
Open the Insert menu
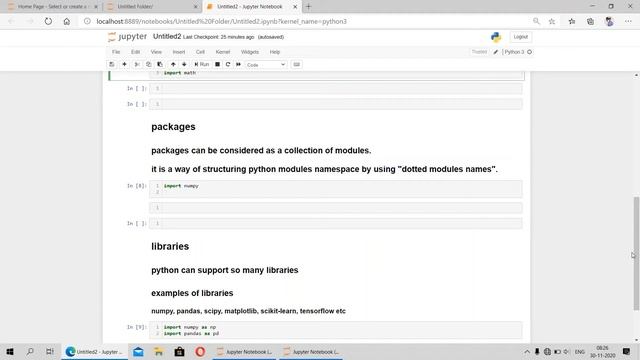click(x=179, y=52)
